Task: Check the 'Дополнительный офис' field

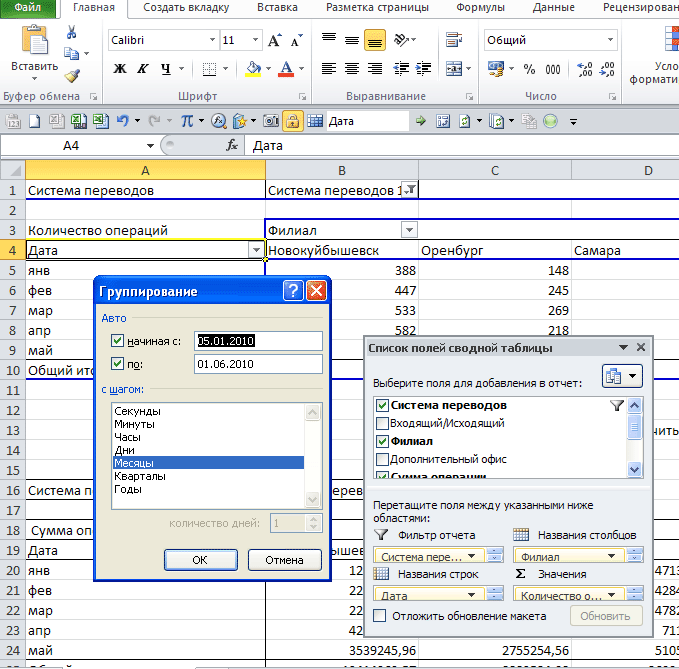Action: [382, 459]
